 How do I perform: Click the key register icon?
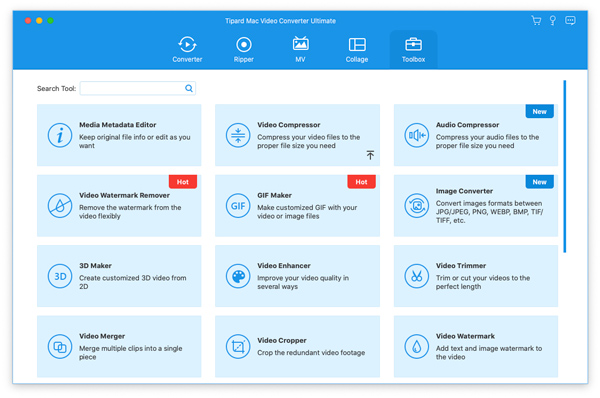pos(553,20)
